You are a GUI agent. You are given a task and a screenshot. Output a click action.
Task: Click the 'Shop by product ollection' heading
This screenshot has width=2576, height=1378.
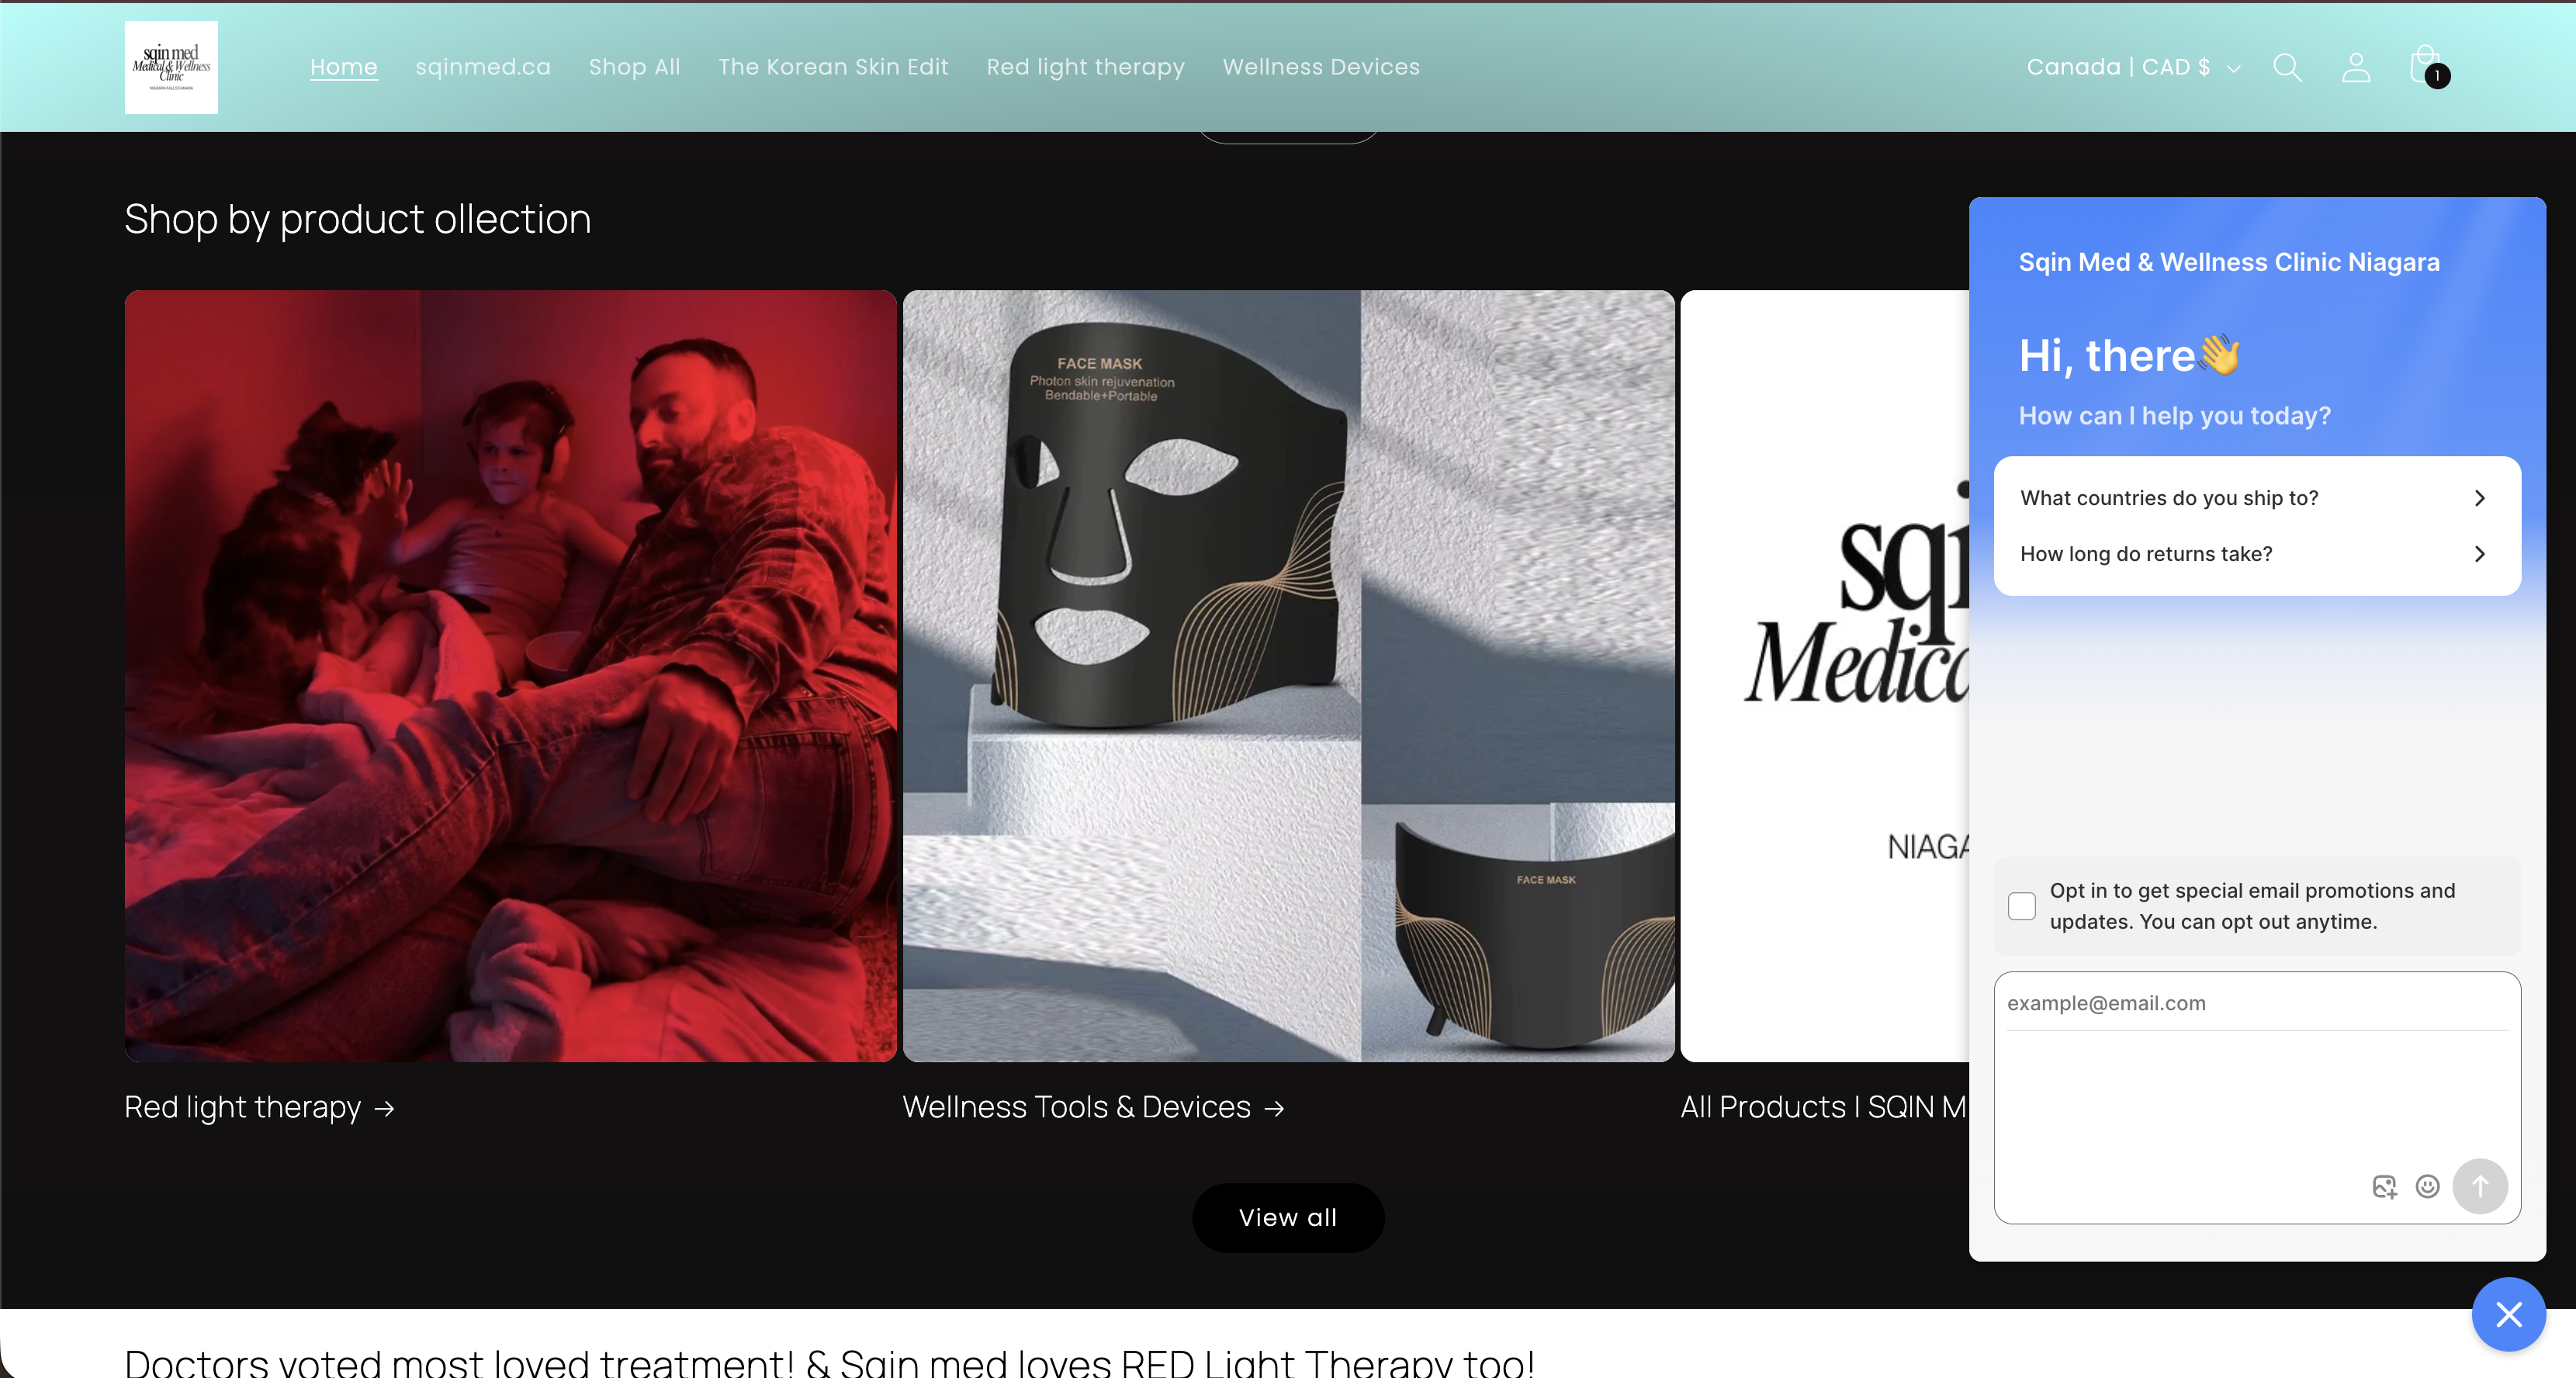358,219
